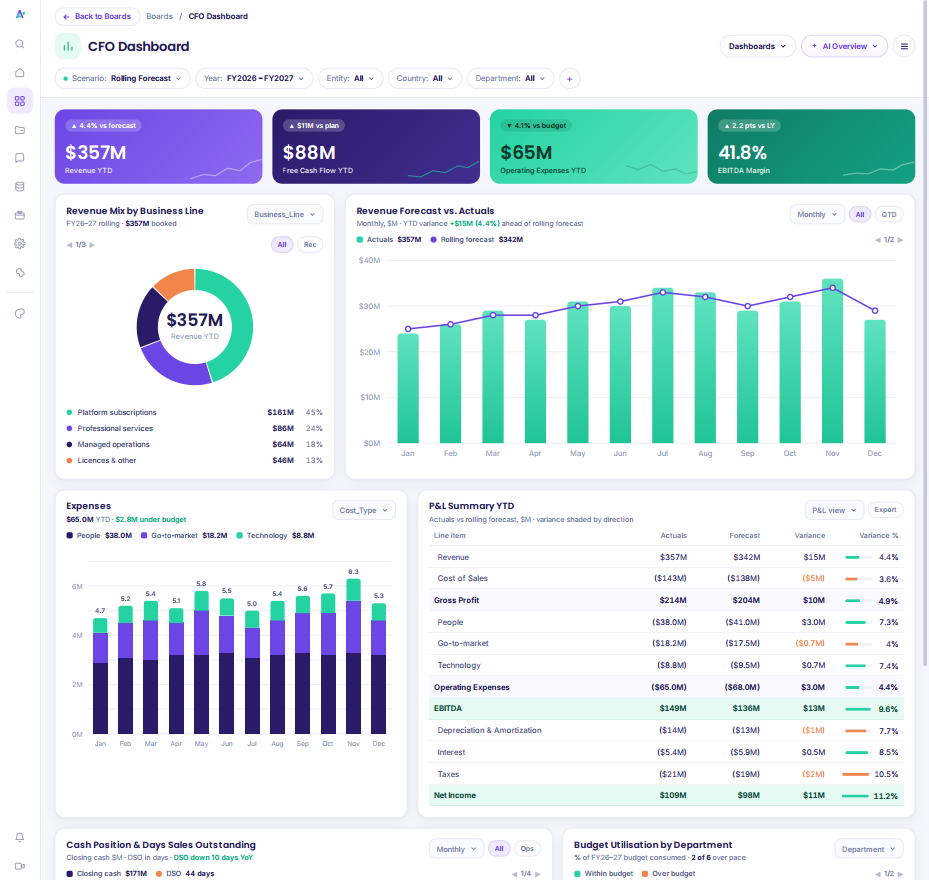Go to home icon in sidebar
Viewport: 929px width, 880px height.
20,72
